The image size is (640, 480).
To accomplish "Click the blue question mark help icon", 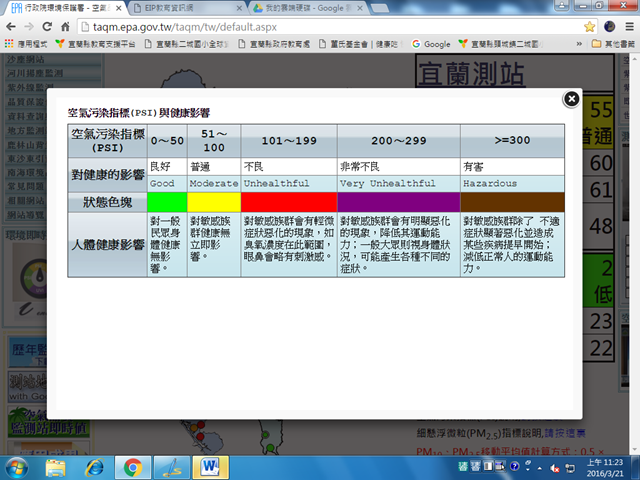I will pos(515,466).
